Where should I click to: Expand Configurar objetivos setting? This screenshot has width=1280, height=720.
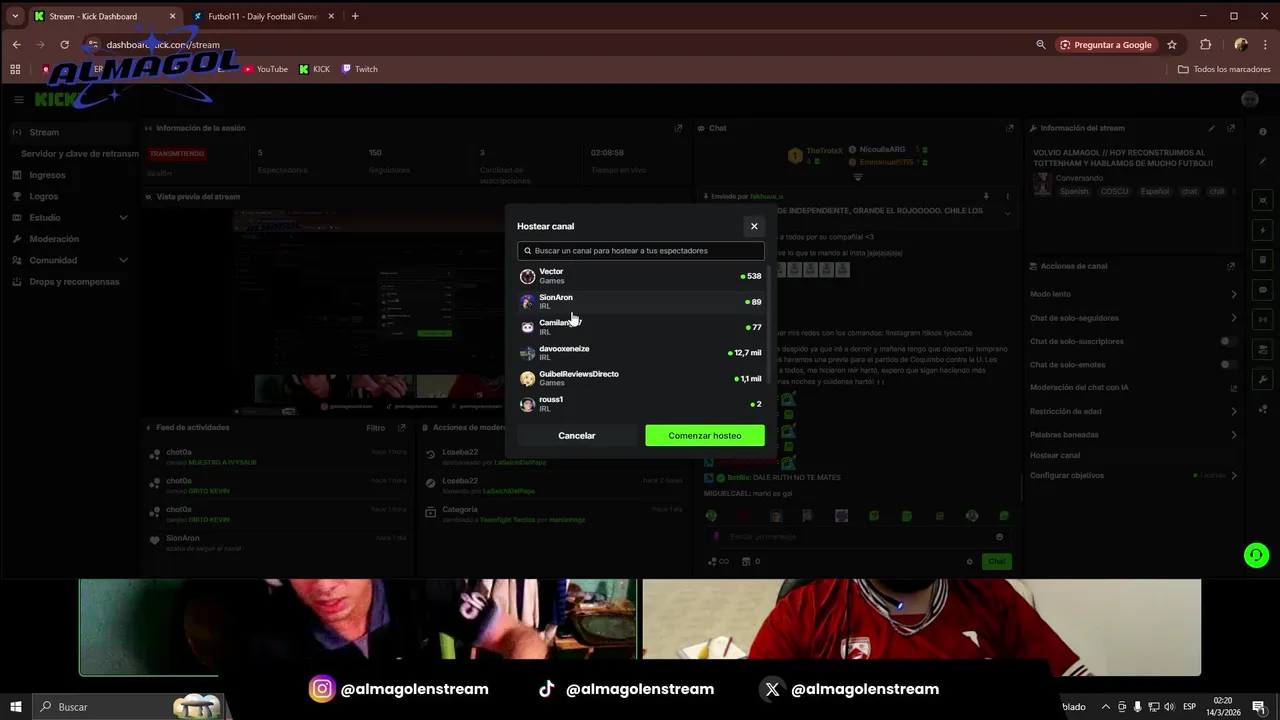point(1134,475)
